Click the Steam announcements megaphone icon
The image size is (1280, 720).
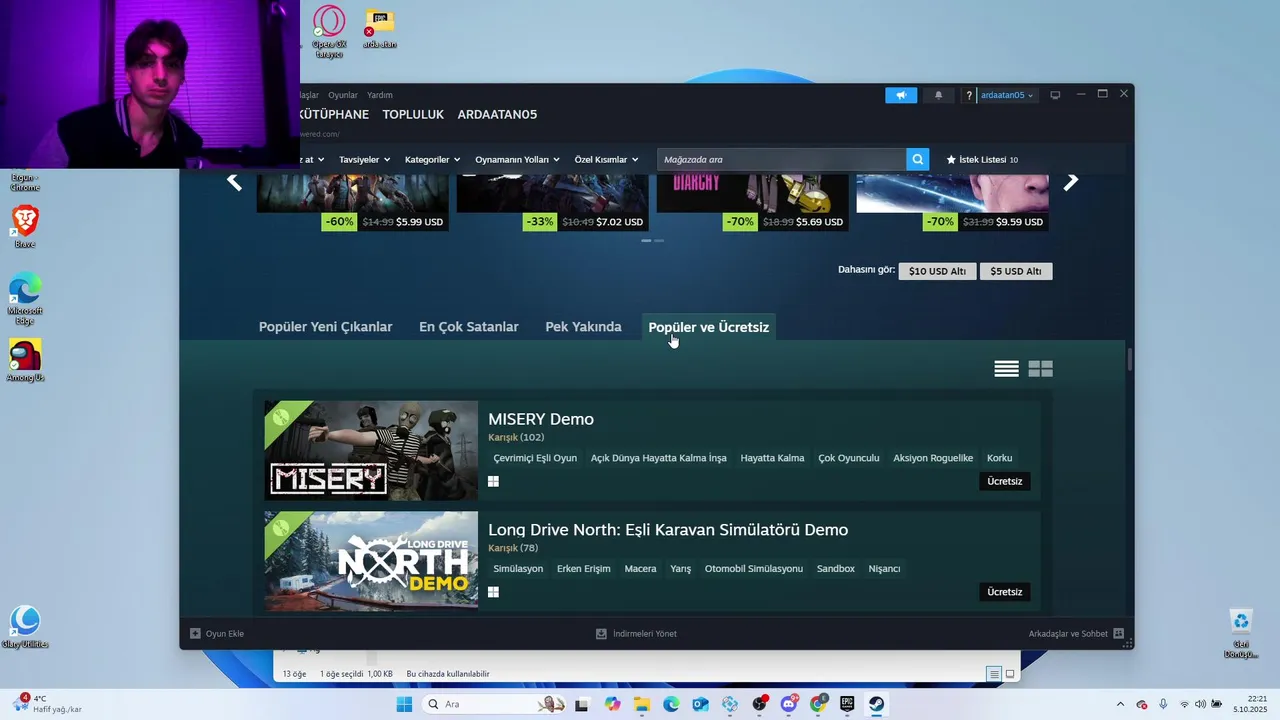901,95
